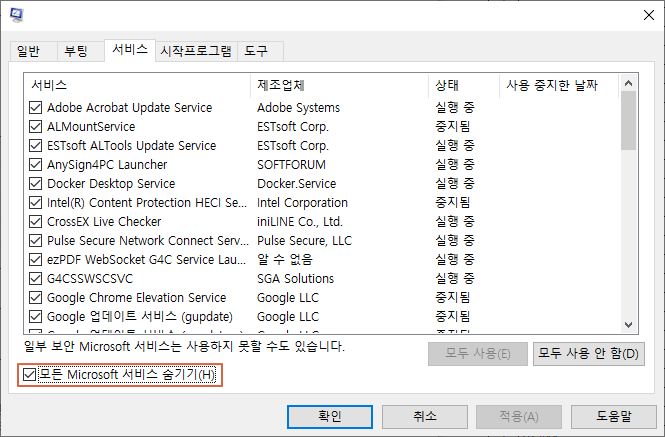
Task: Sort by the 서비스 column header
Action: click(x=137, y=85)
